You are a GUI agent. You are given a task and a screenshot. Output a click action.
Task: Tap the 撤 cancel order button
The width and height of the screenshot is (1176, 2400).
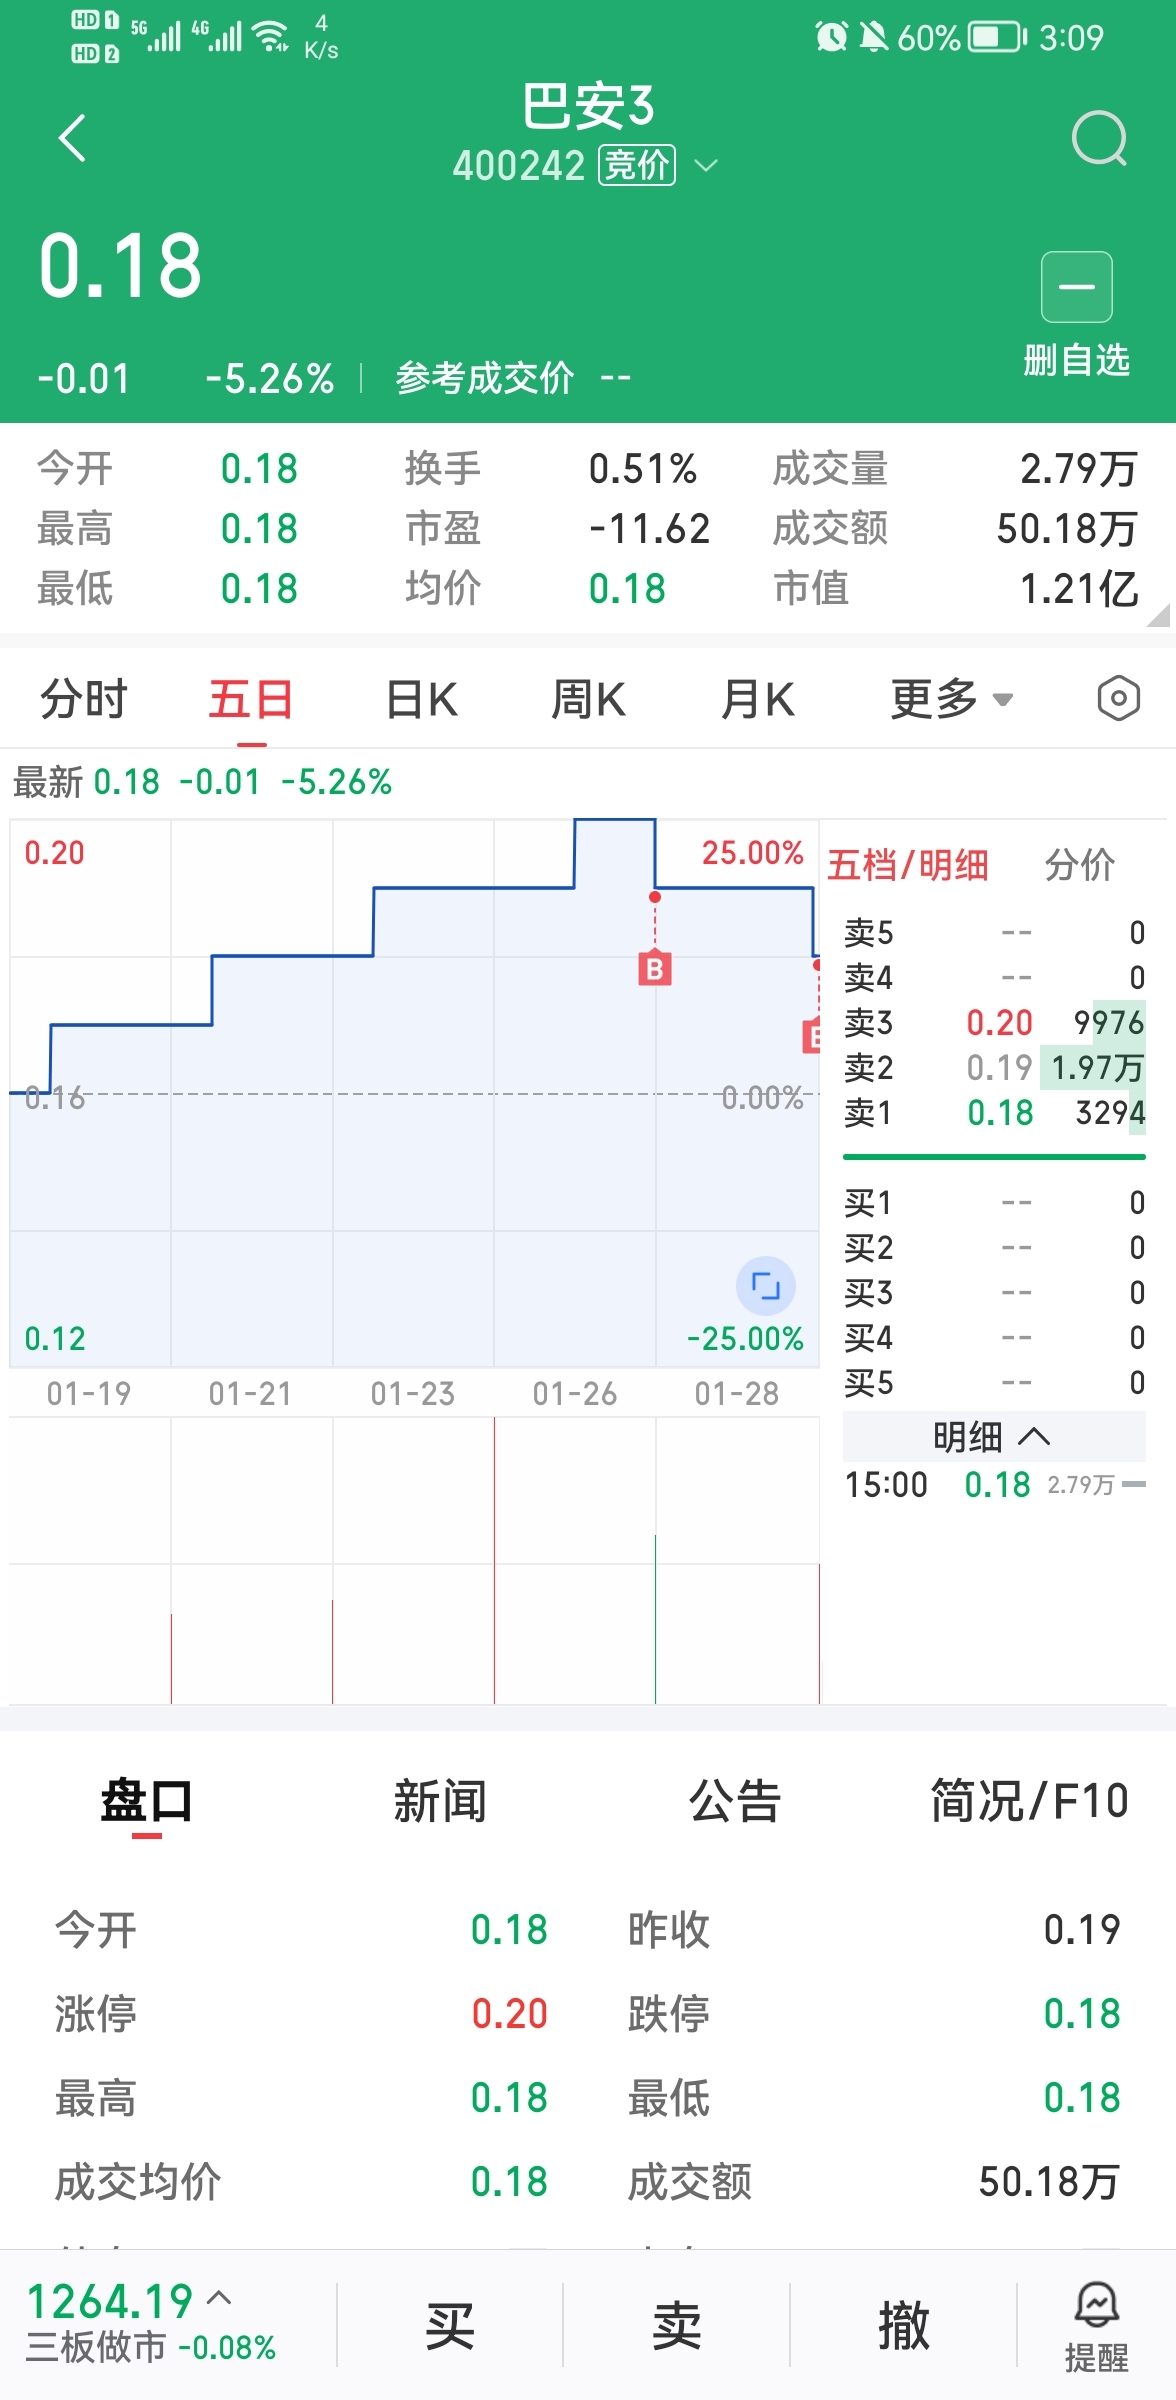coord(903,2326)
